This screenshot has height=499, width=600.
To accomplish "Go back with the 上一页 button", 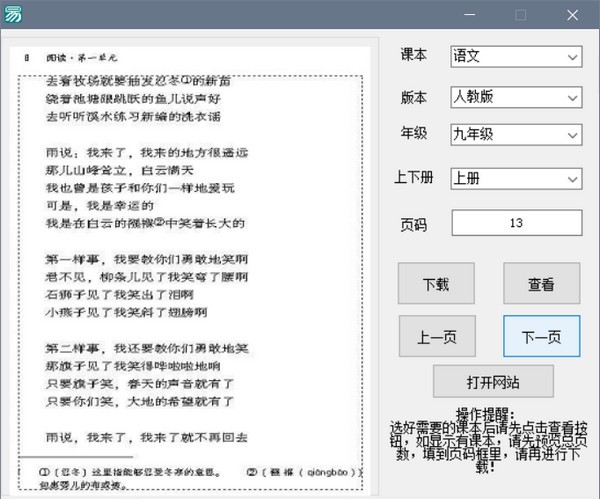I will [437, 337].
